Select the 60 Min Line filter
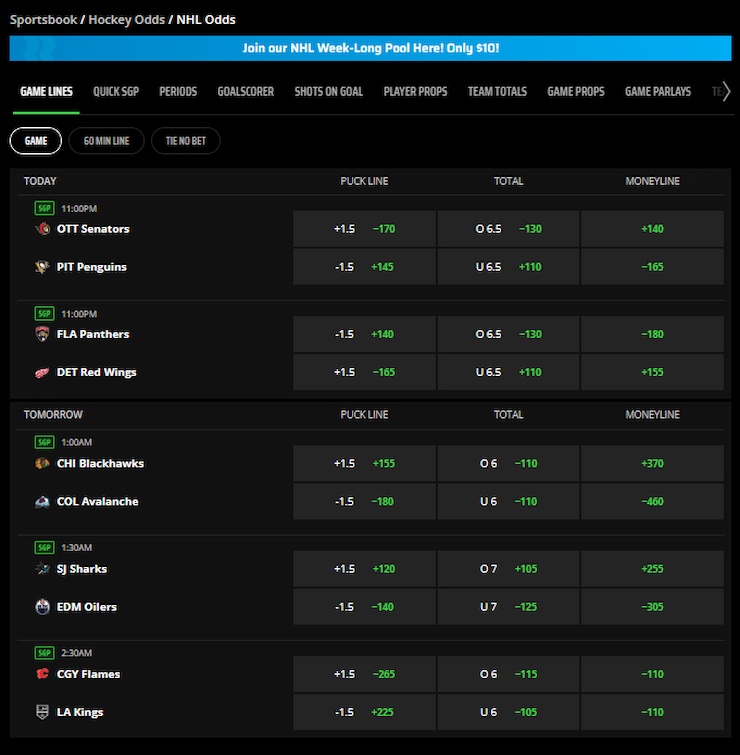 tap(106, 141)
